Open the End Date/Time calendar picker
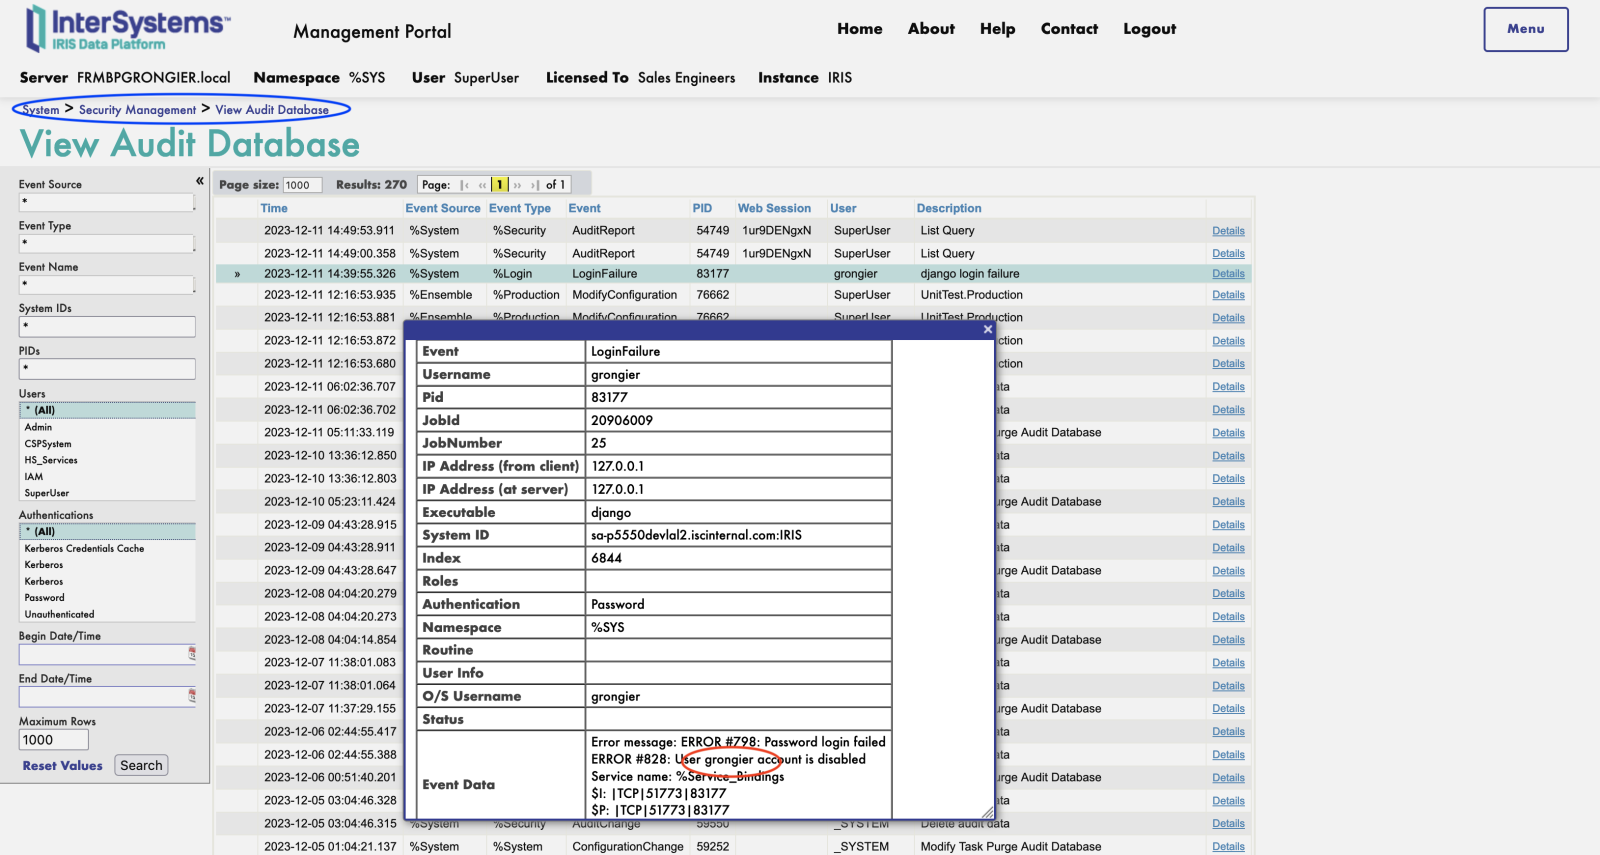This screenshot has width=1600, height=855. (x=192, y=696)
